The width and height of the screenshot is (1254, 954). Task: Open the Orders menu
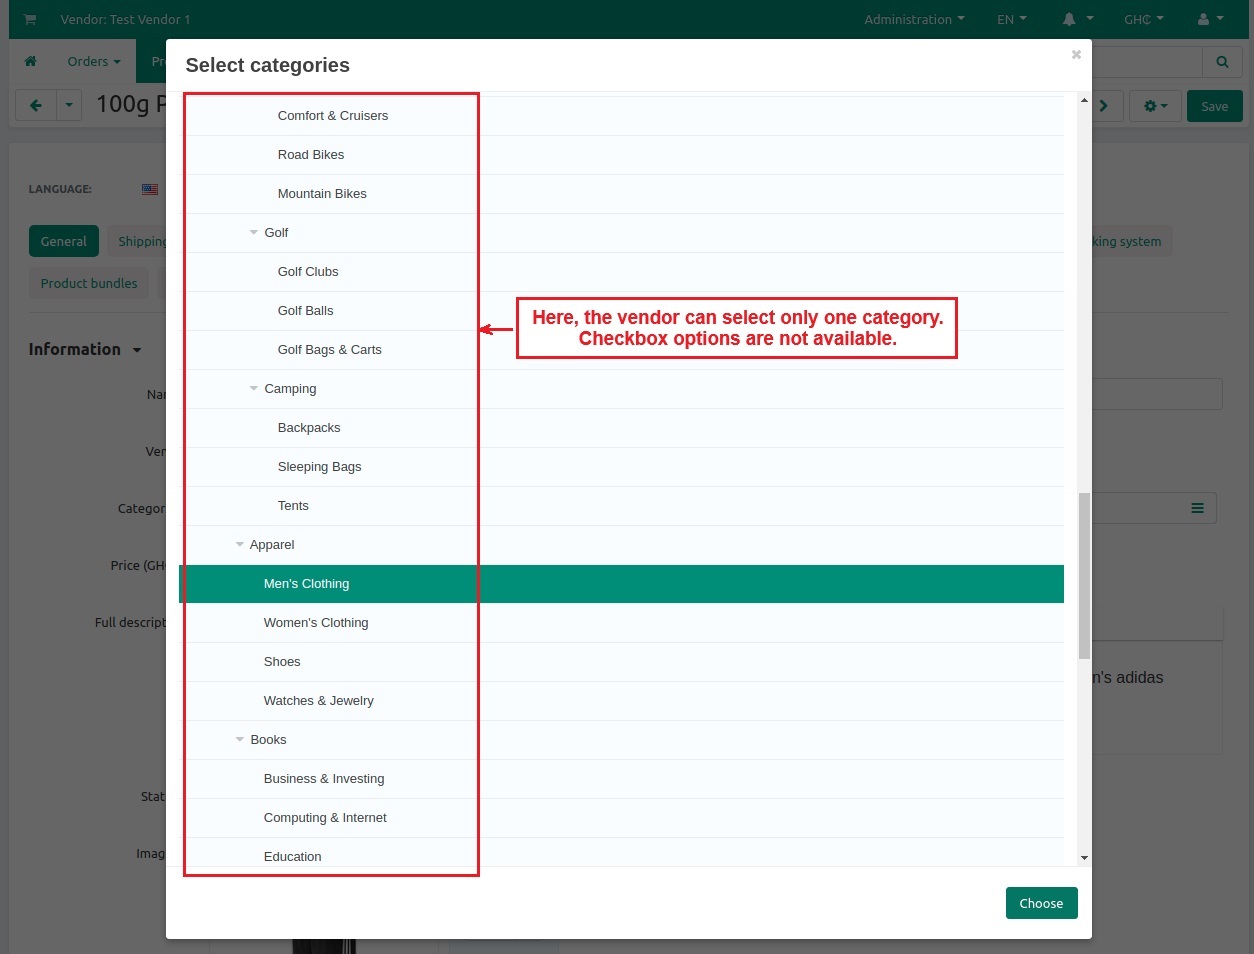pos(93,61)
